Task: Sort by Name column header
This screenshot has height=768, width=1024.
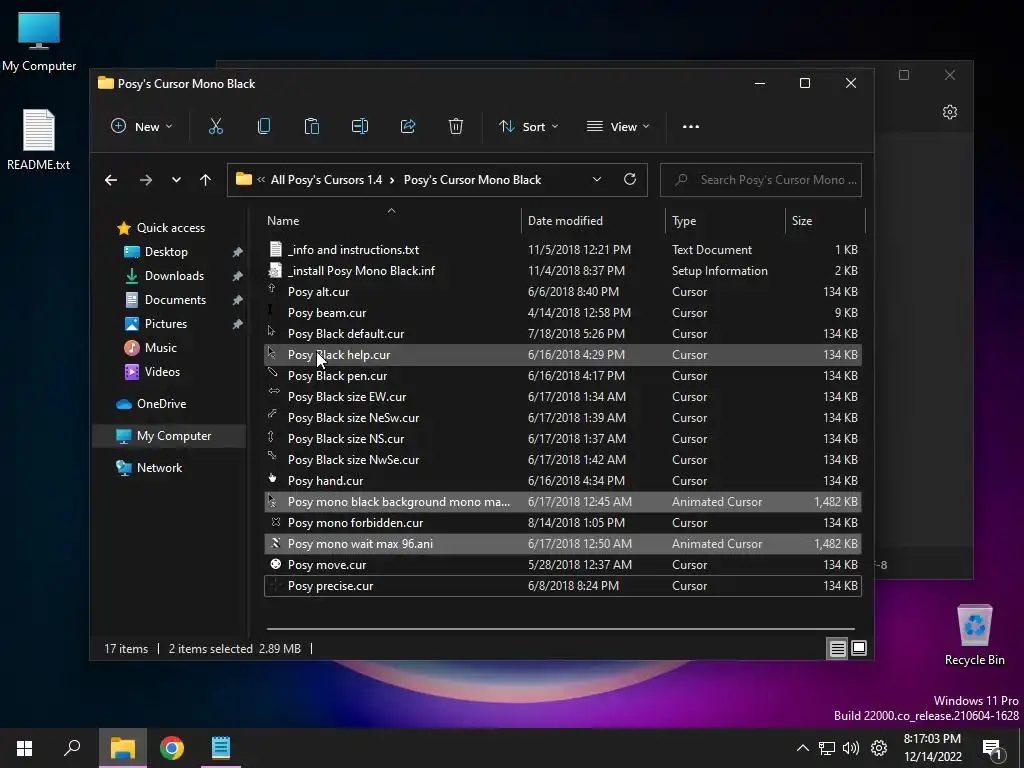Action: coord(391,221)
